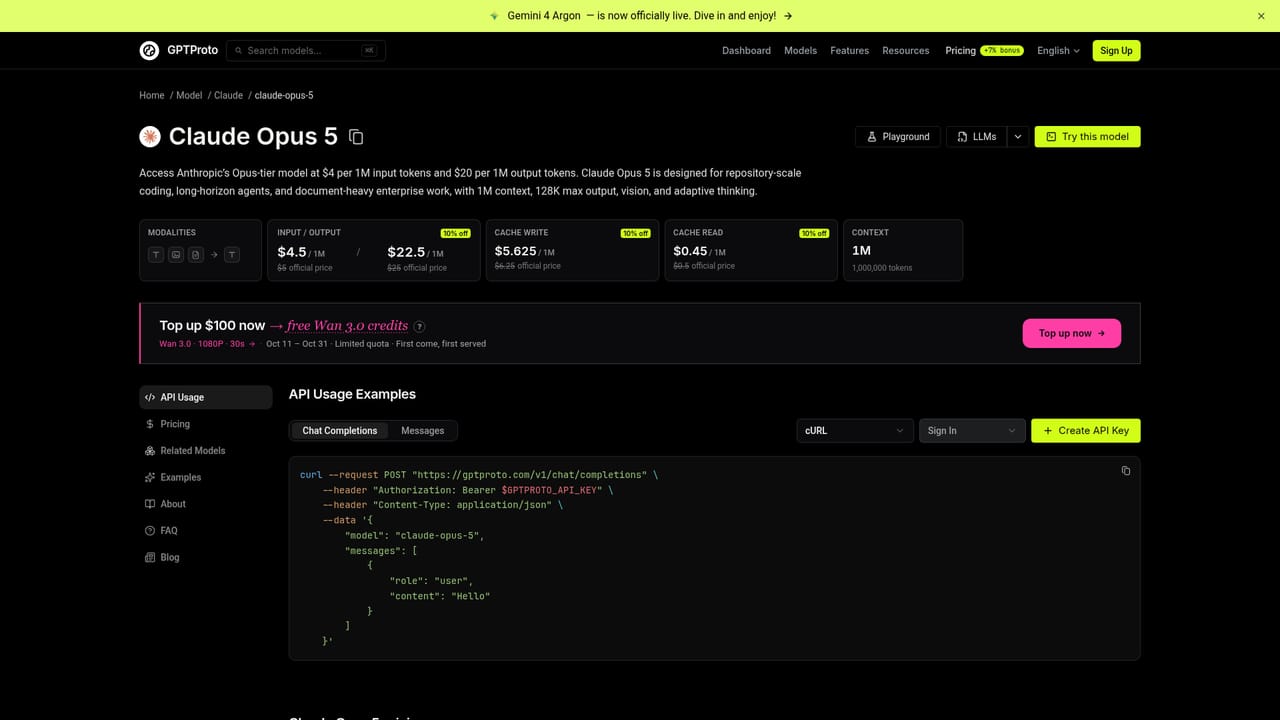Click the text output modality icon

[x=232, y=255]
